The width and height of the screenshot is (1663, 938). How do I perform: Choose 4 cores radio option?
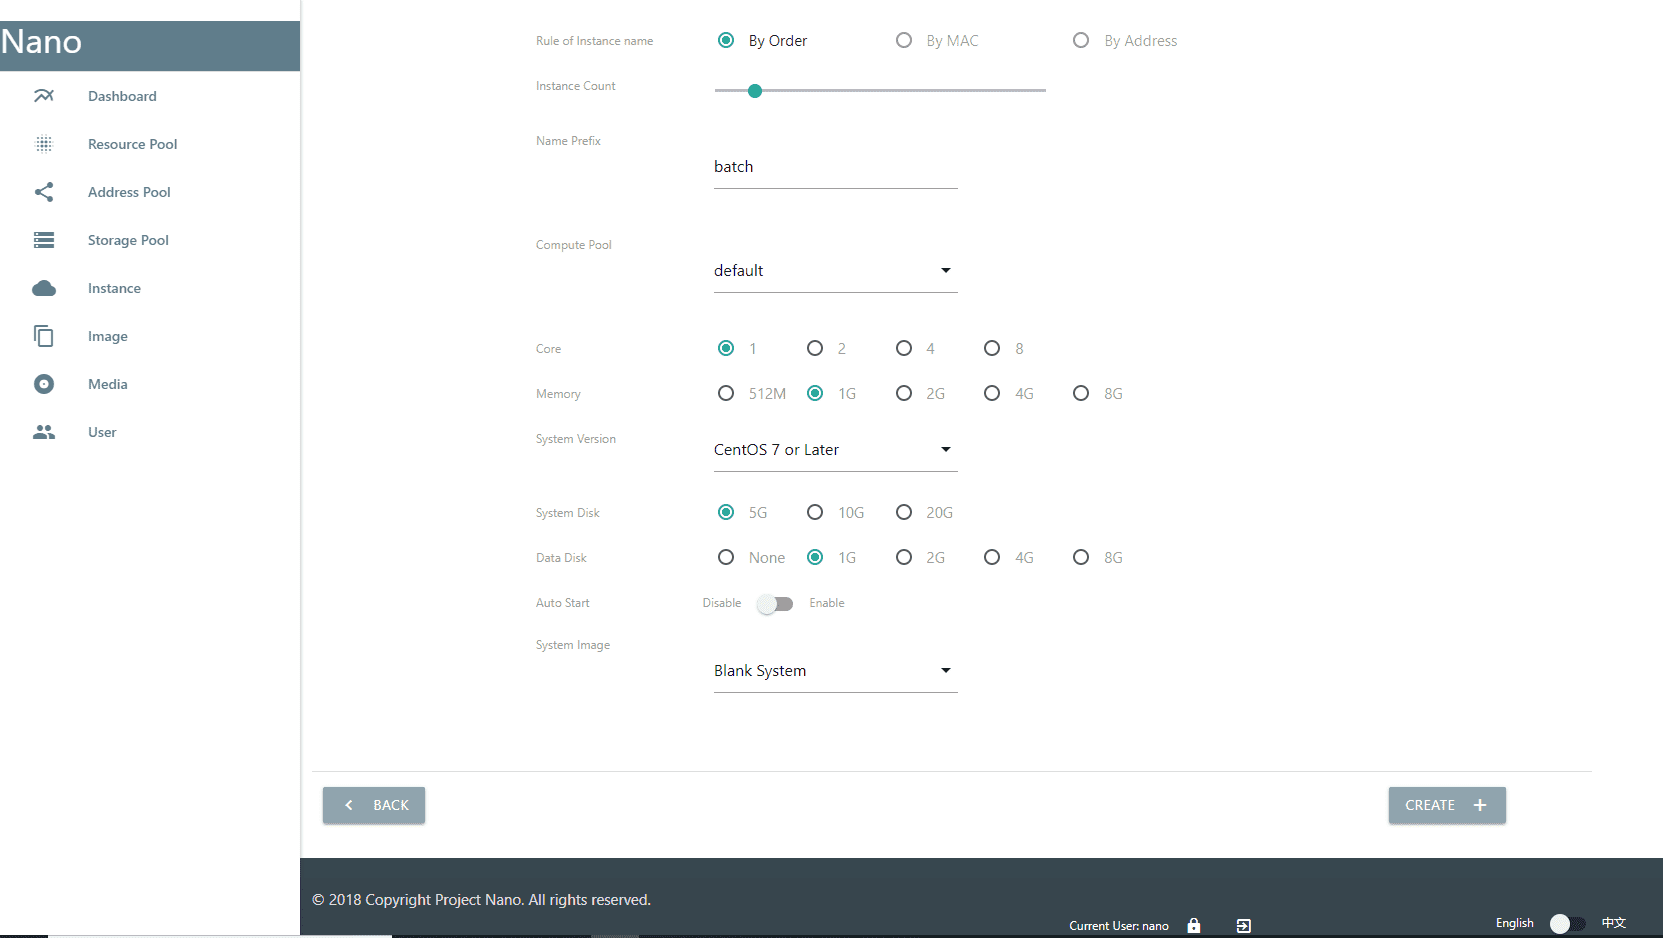904,348
